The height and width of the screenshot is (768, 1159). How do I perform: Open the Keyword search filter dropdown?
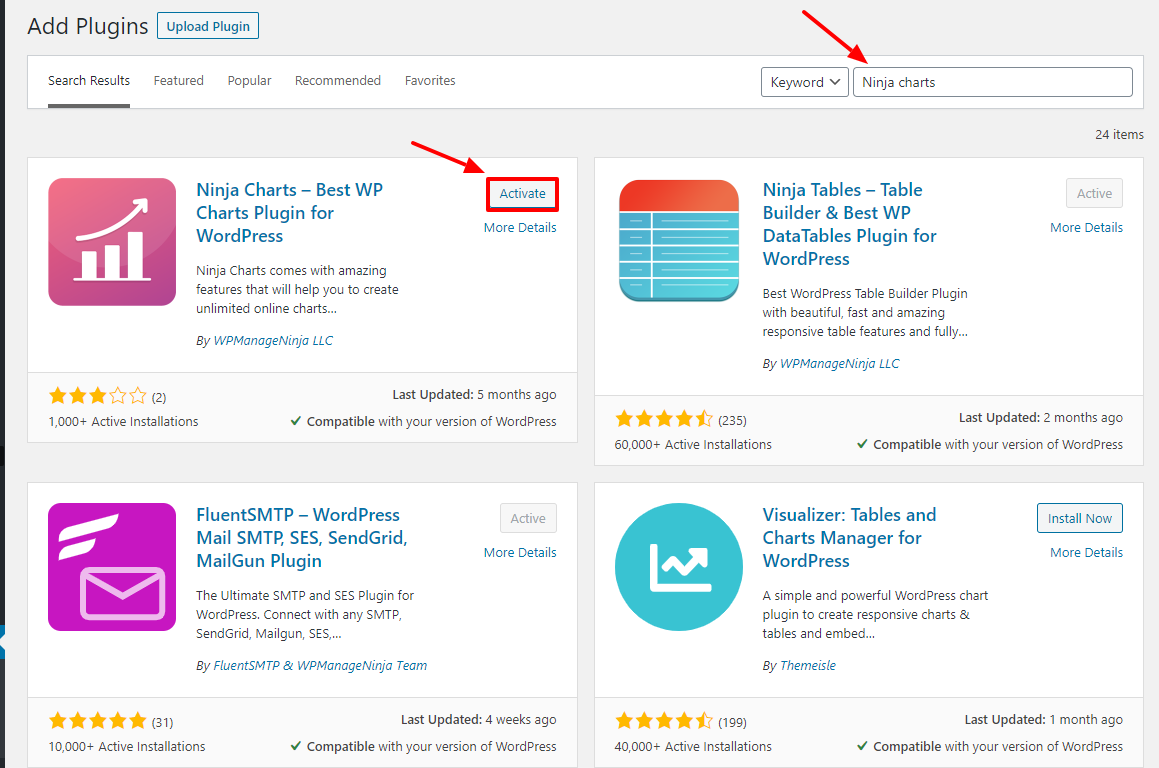804,81
